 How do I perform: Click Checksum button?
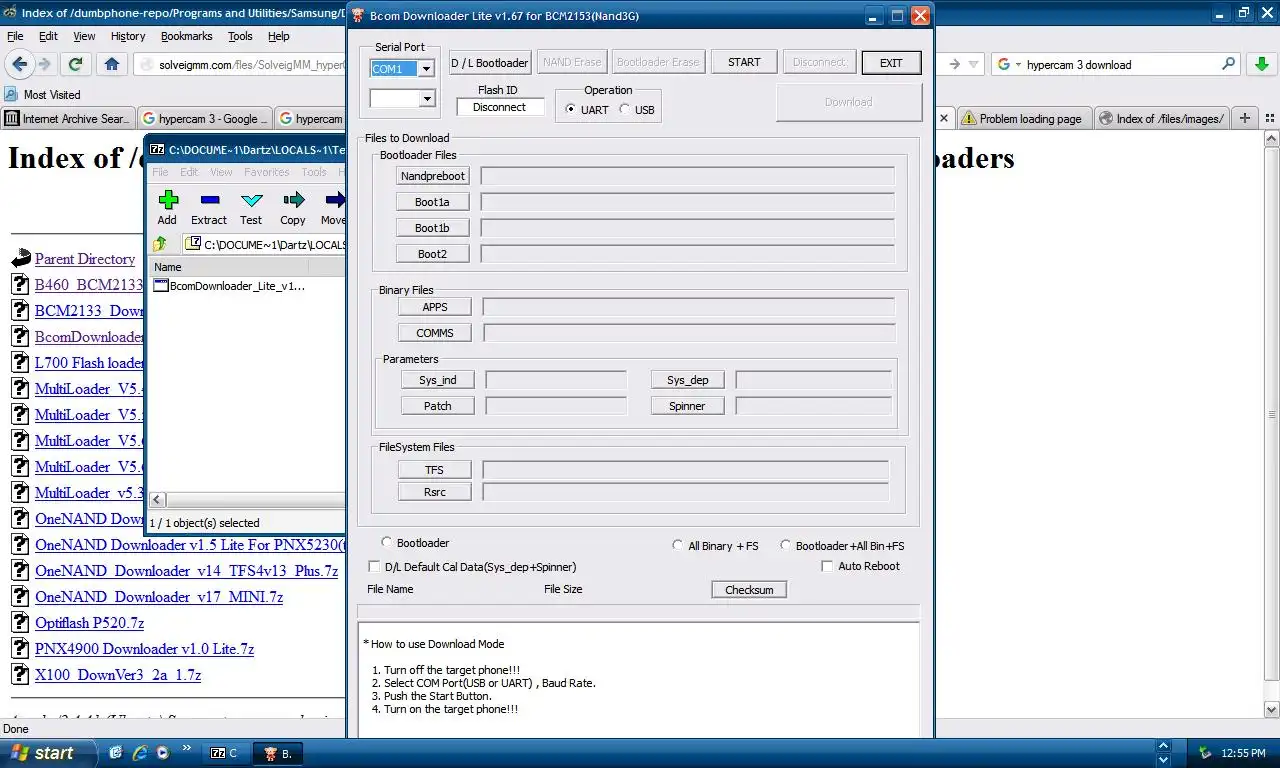pos(749,590)
